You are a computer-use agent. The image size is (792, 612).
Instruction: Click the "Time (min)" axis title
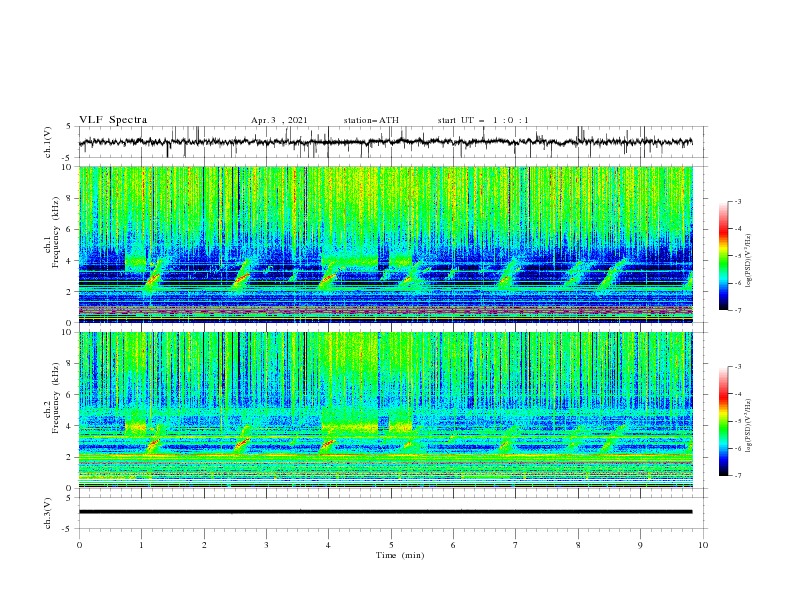[400, 555]
